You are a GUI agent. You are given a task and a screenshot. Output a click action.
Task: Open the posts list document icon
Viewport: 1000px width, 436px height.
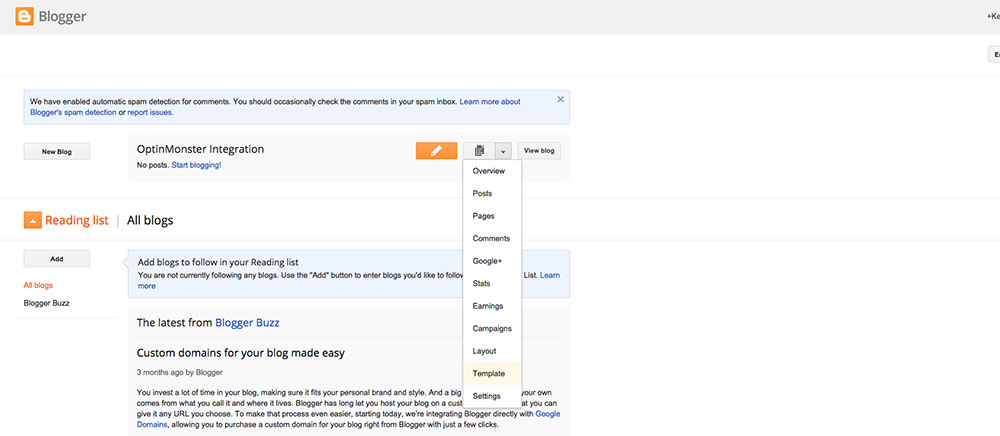[x=479, y=151]
